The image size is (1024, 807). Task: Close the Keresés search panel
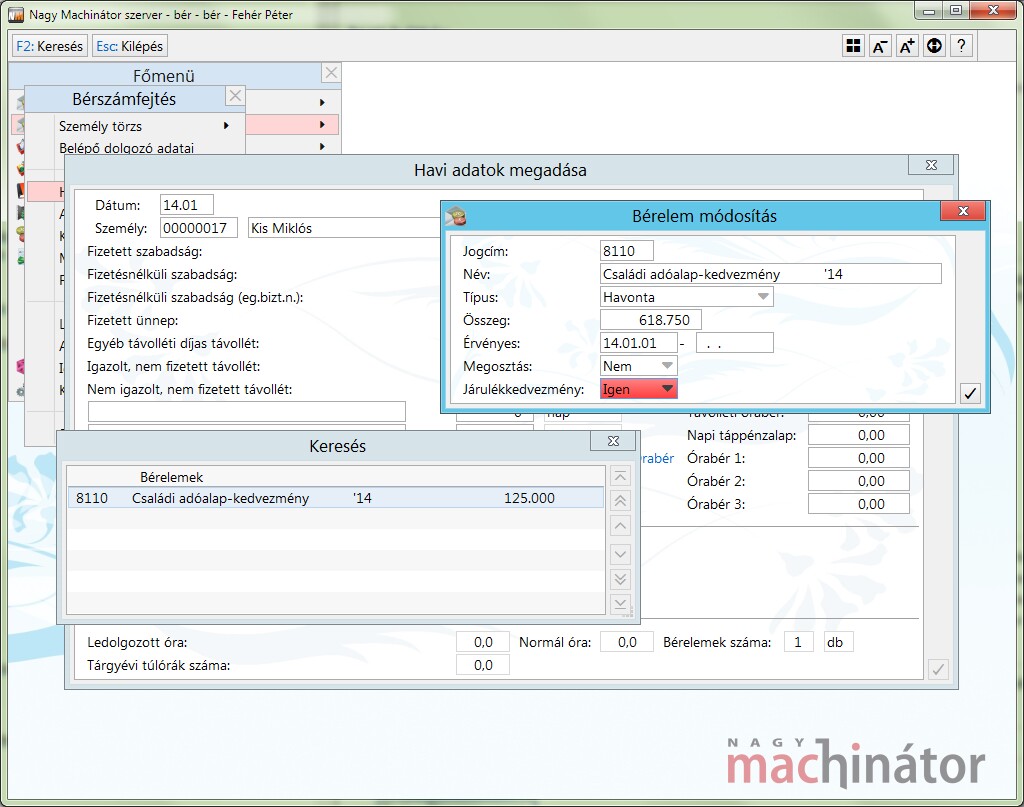(612, 442)
